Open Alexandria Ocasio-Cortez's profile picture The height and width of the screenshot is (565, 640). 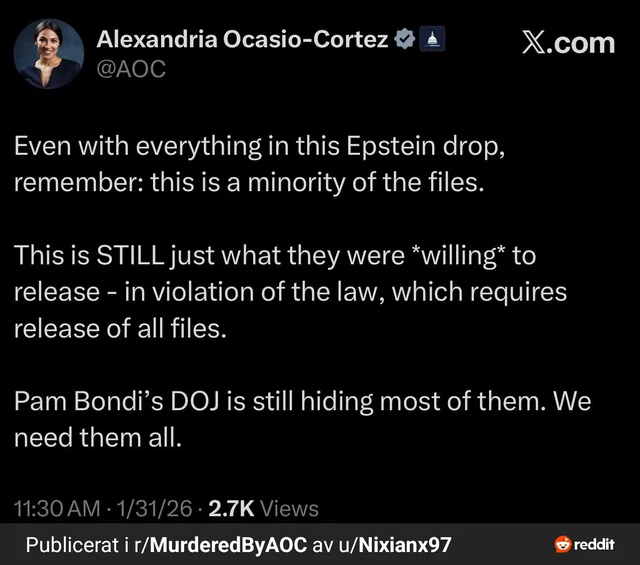[48, 55]
